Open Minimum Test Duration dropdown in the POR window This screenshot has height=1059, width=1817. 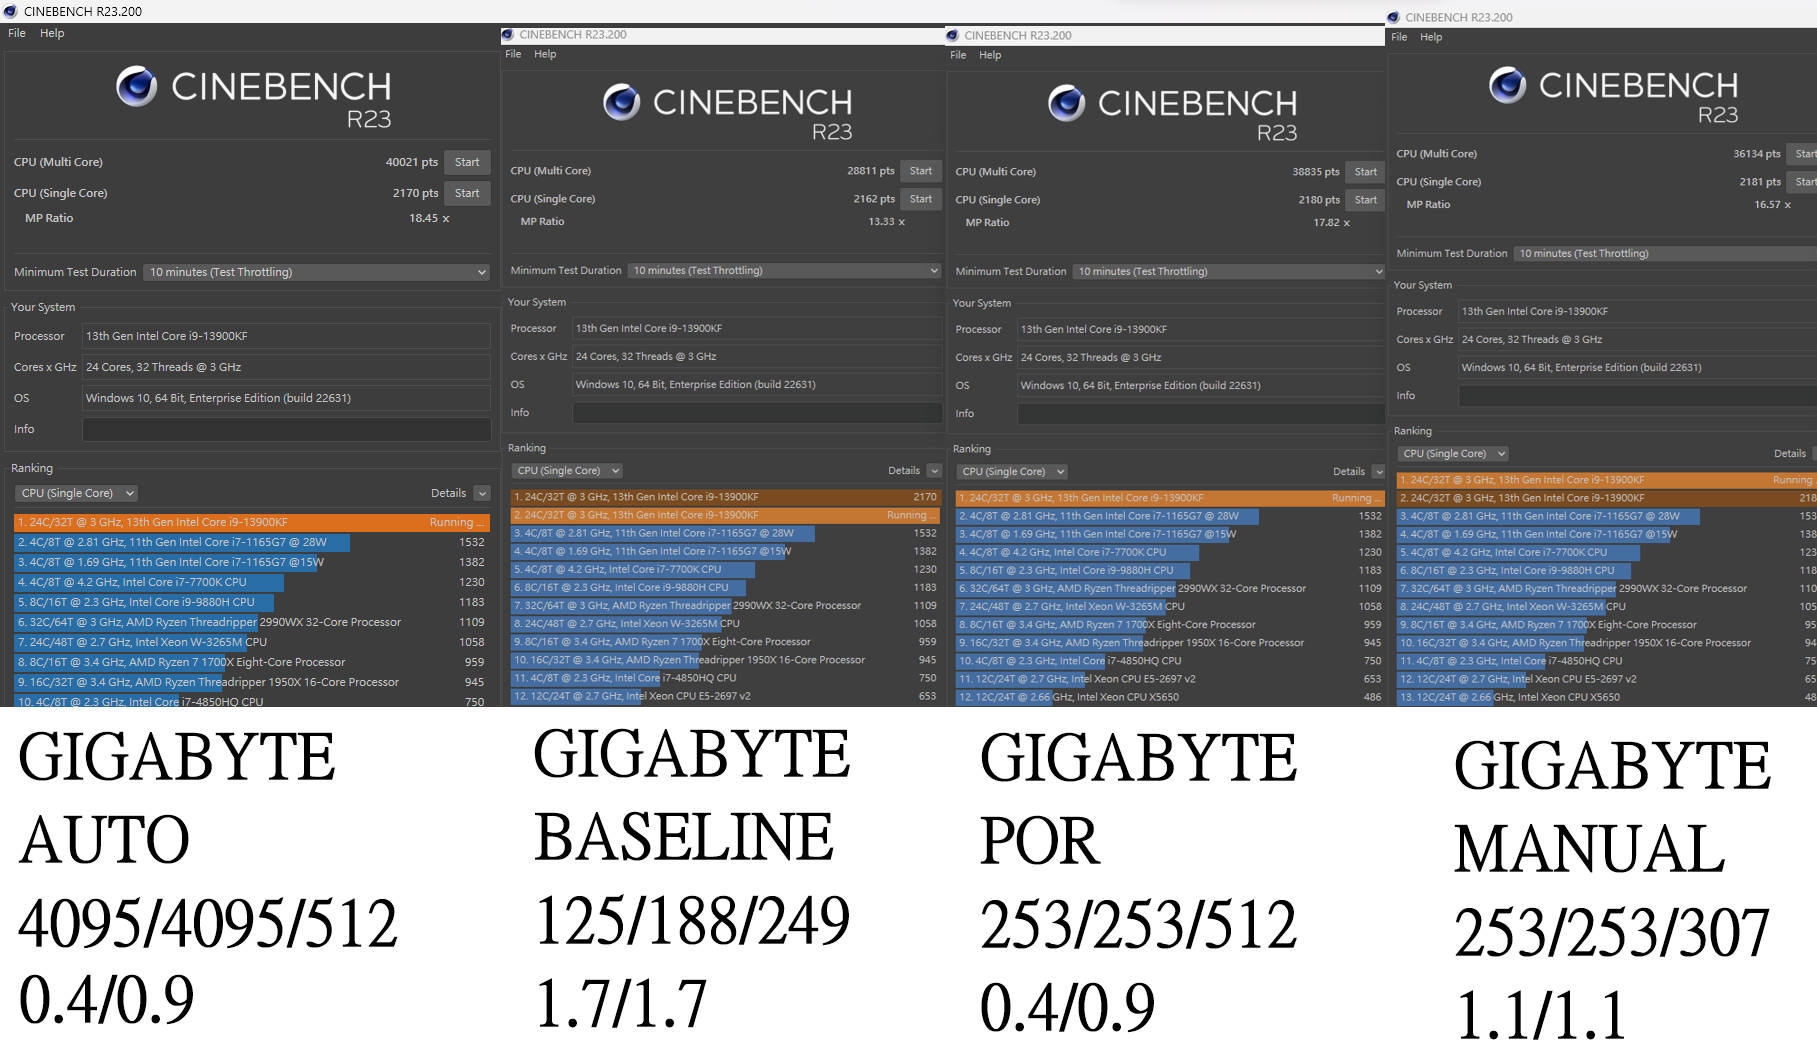coord(1230,272)
